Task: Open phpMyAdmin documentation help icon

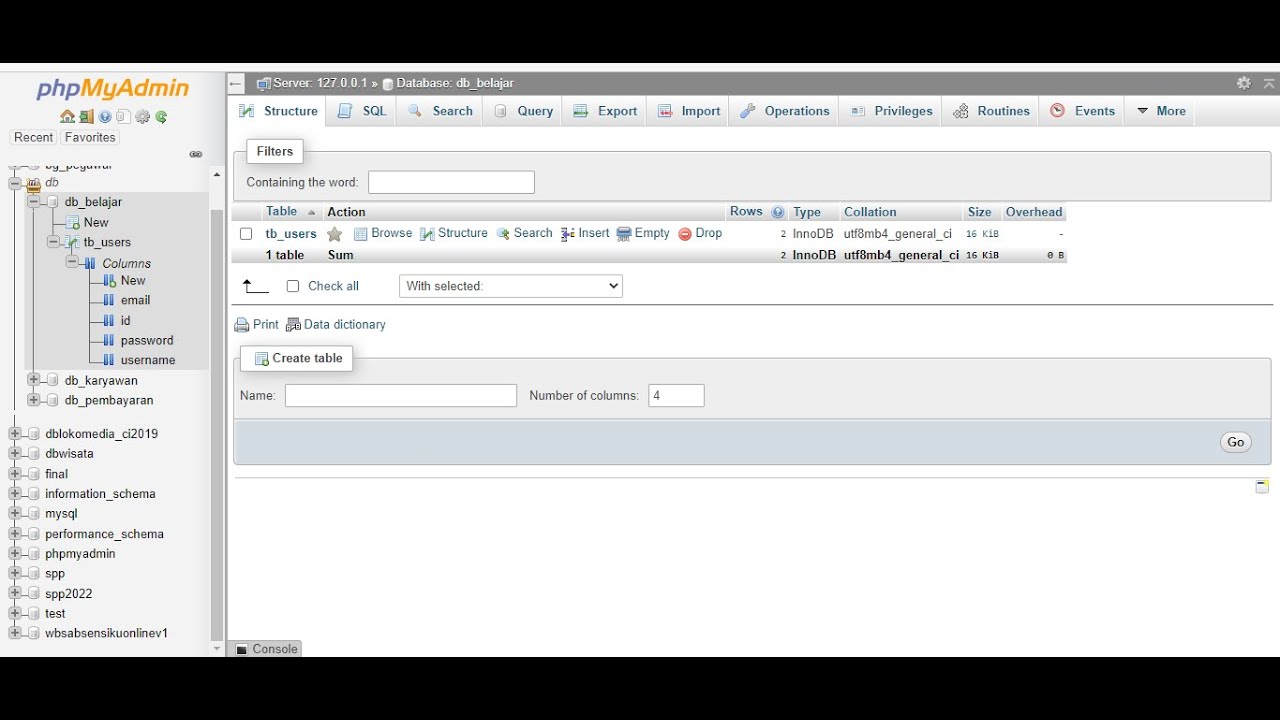Action: [x=105, y=117]
